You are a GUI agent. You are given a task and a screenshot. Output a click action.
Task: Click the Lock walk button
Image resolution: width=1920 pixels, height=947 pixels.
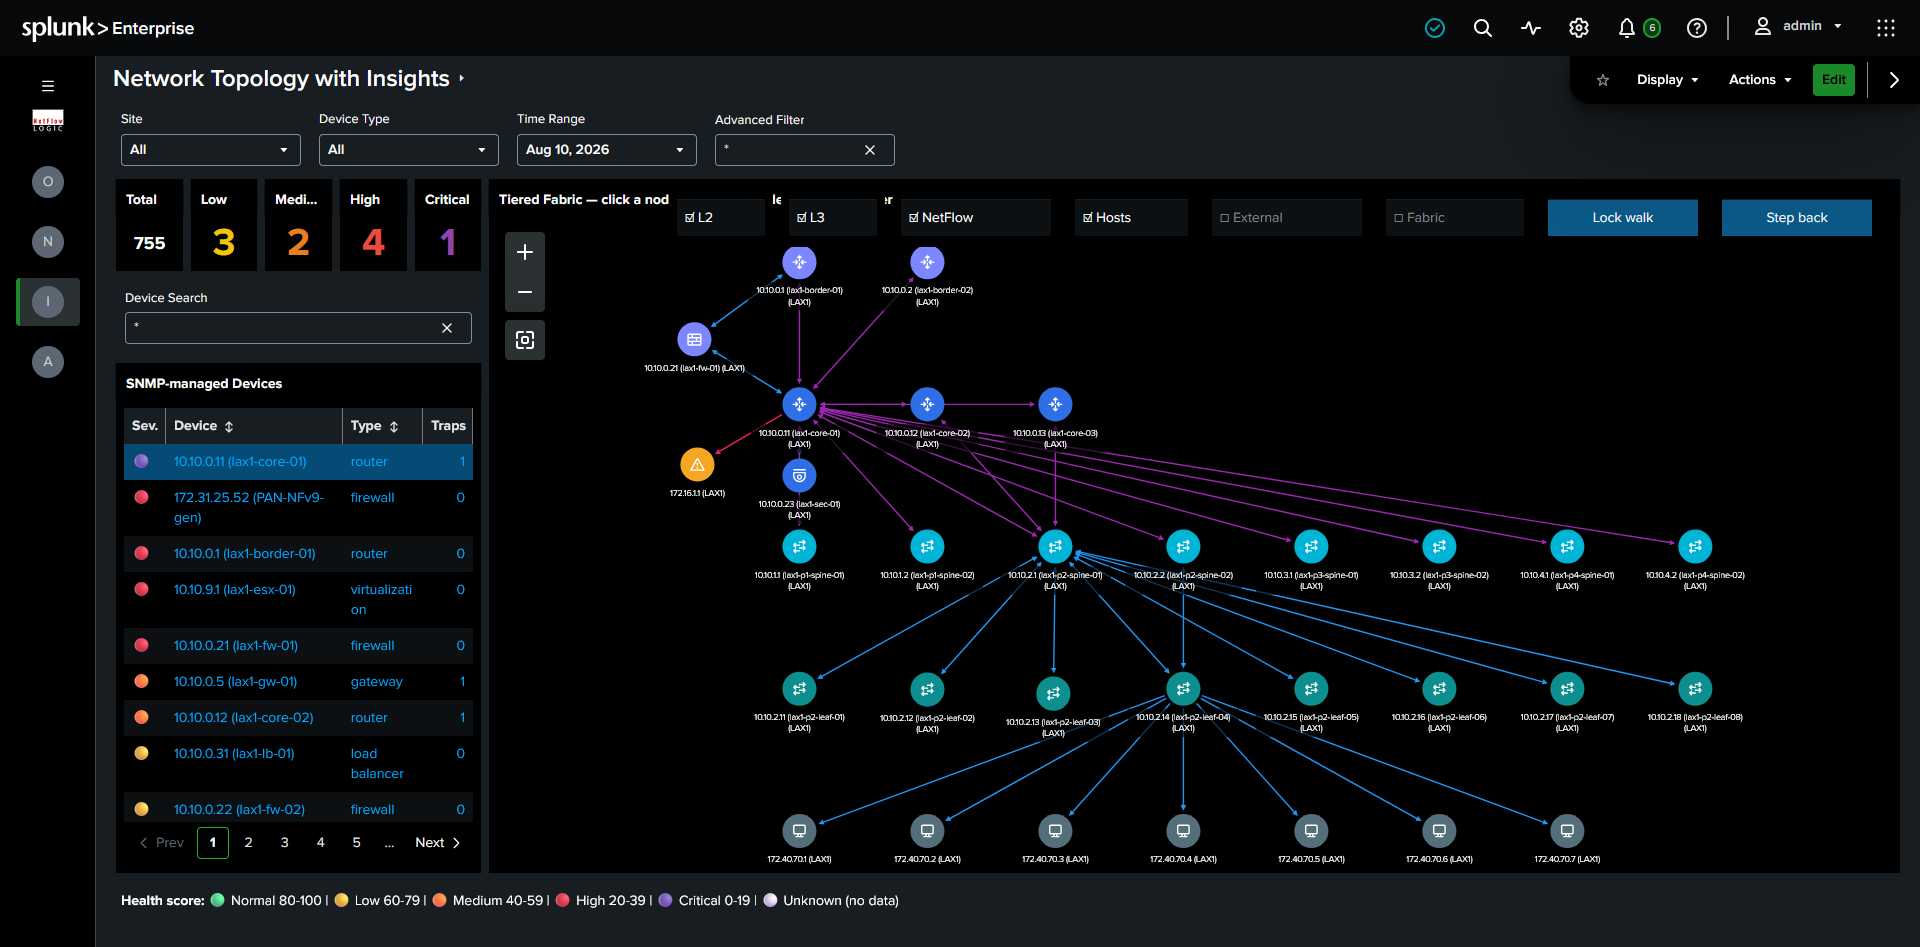pyautogui.click(x=1623, y=218)
